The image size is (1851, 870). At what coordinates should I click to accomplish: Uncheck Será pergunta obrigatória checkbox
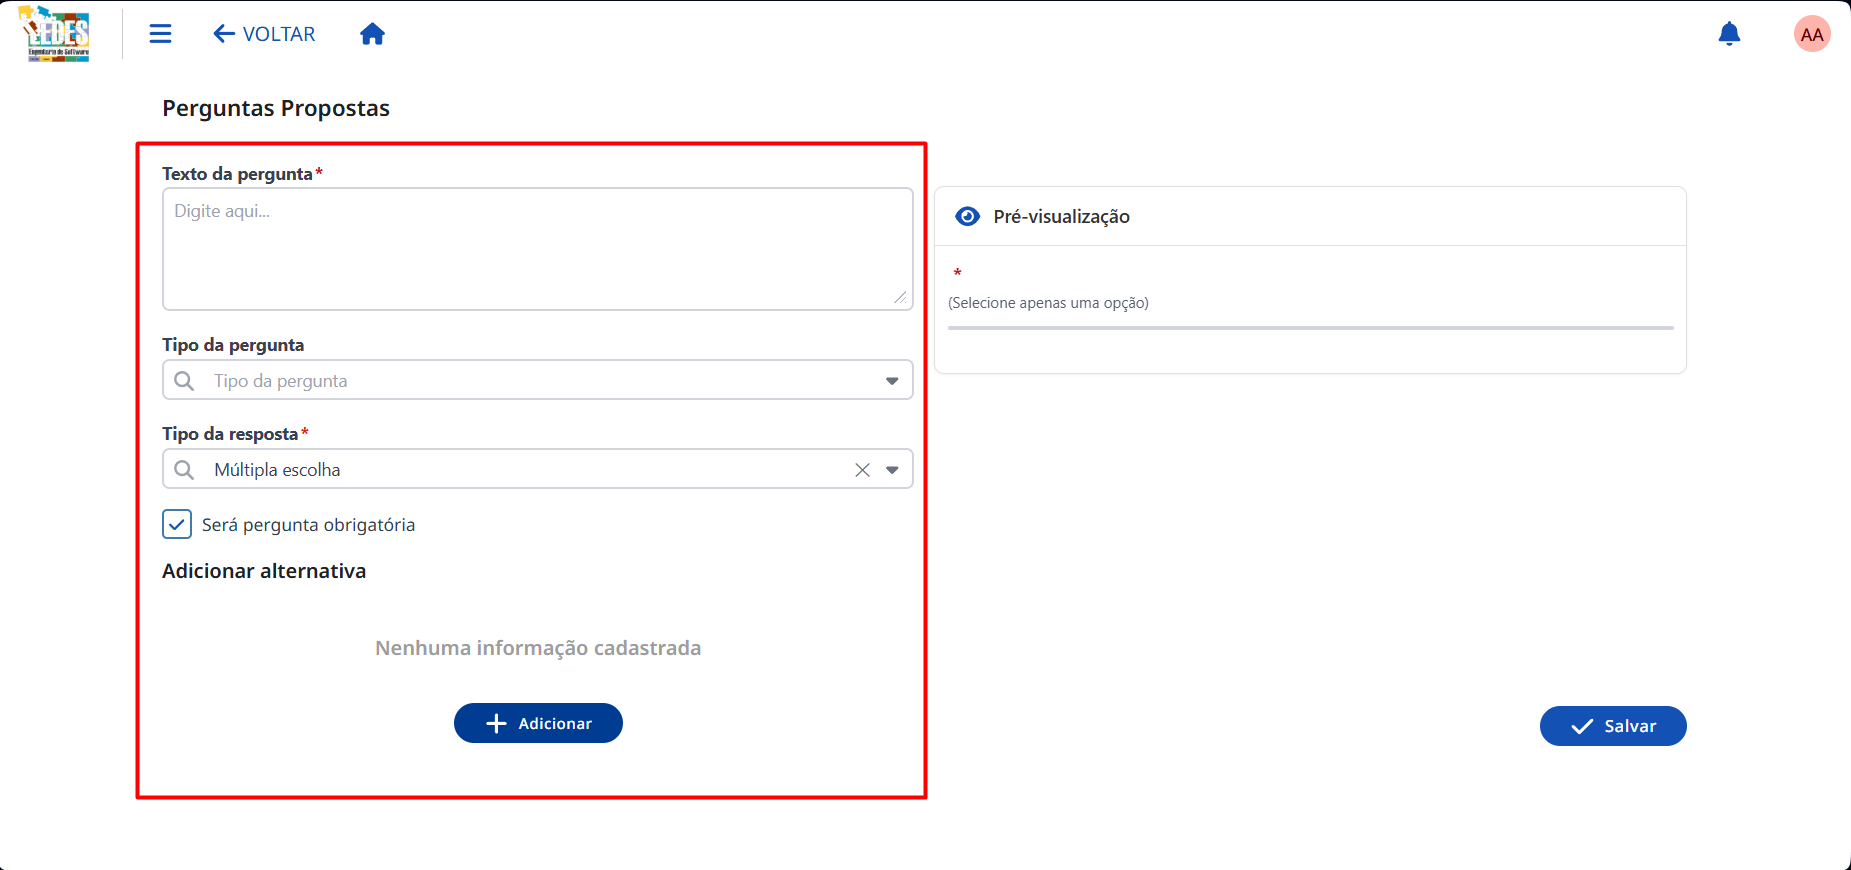coord(177,524)
